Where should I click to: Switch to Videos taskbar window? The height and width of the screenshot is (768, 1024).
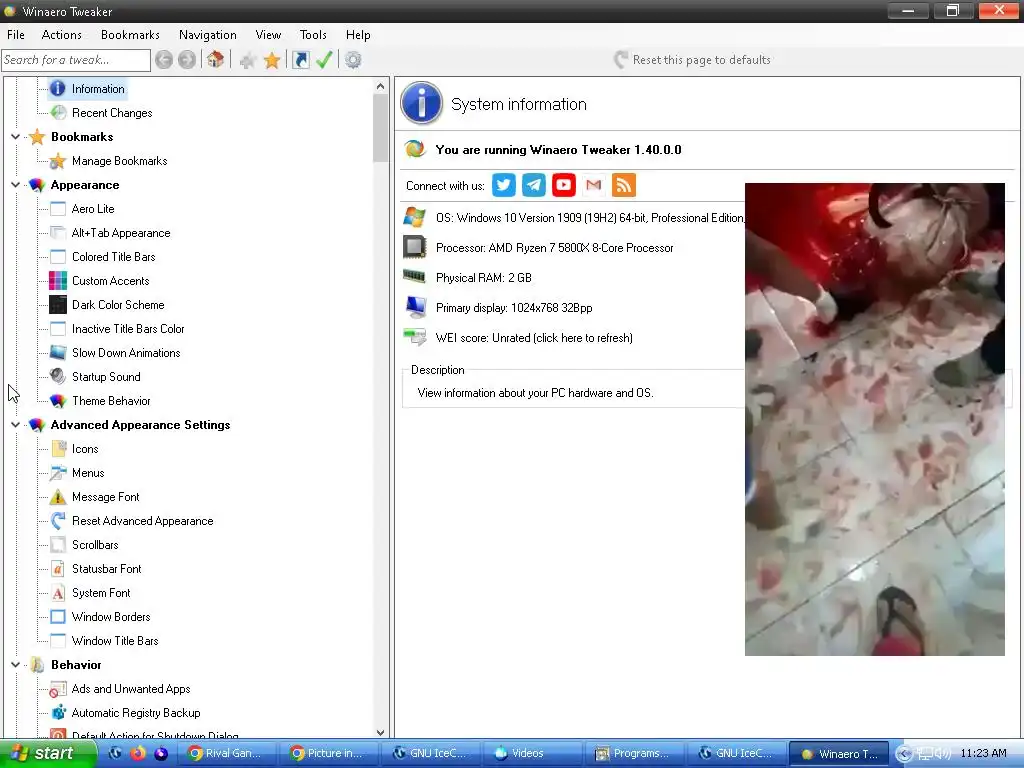click(532, 754)
